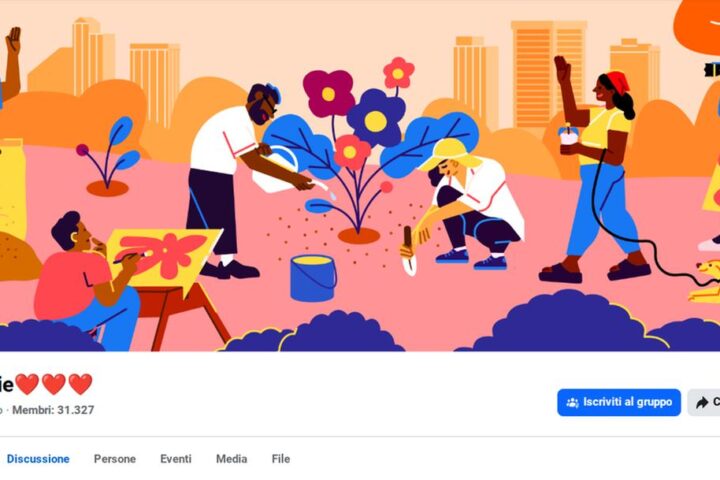Click the first red heart emoji in title
The width and height of the screenshot is (720, 480).
(x=27, y=384)
